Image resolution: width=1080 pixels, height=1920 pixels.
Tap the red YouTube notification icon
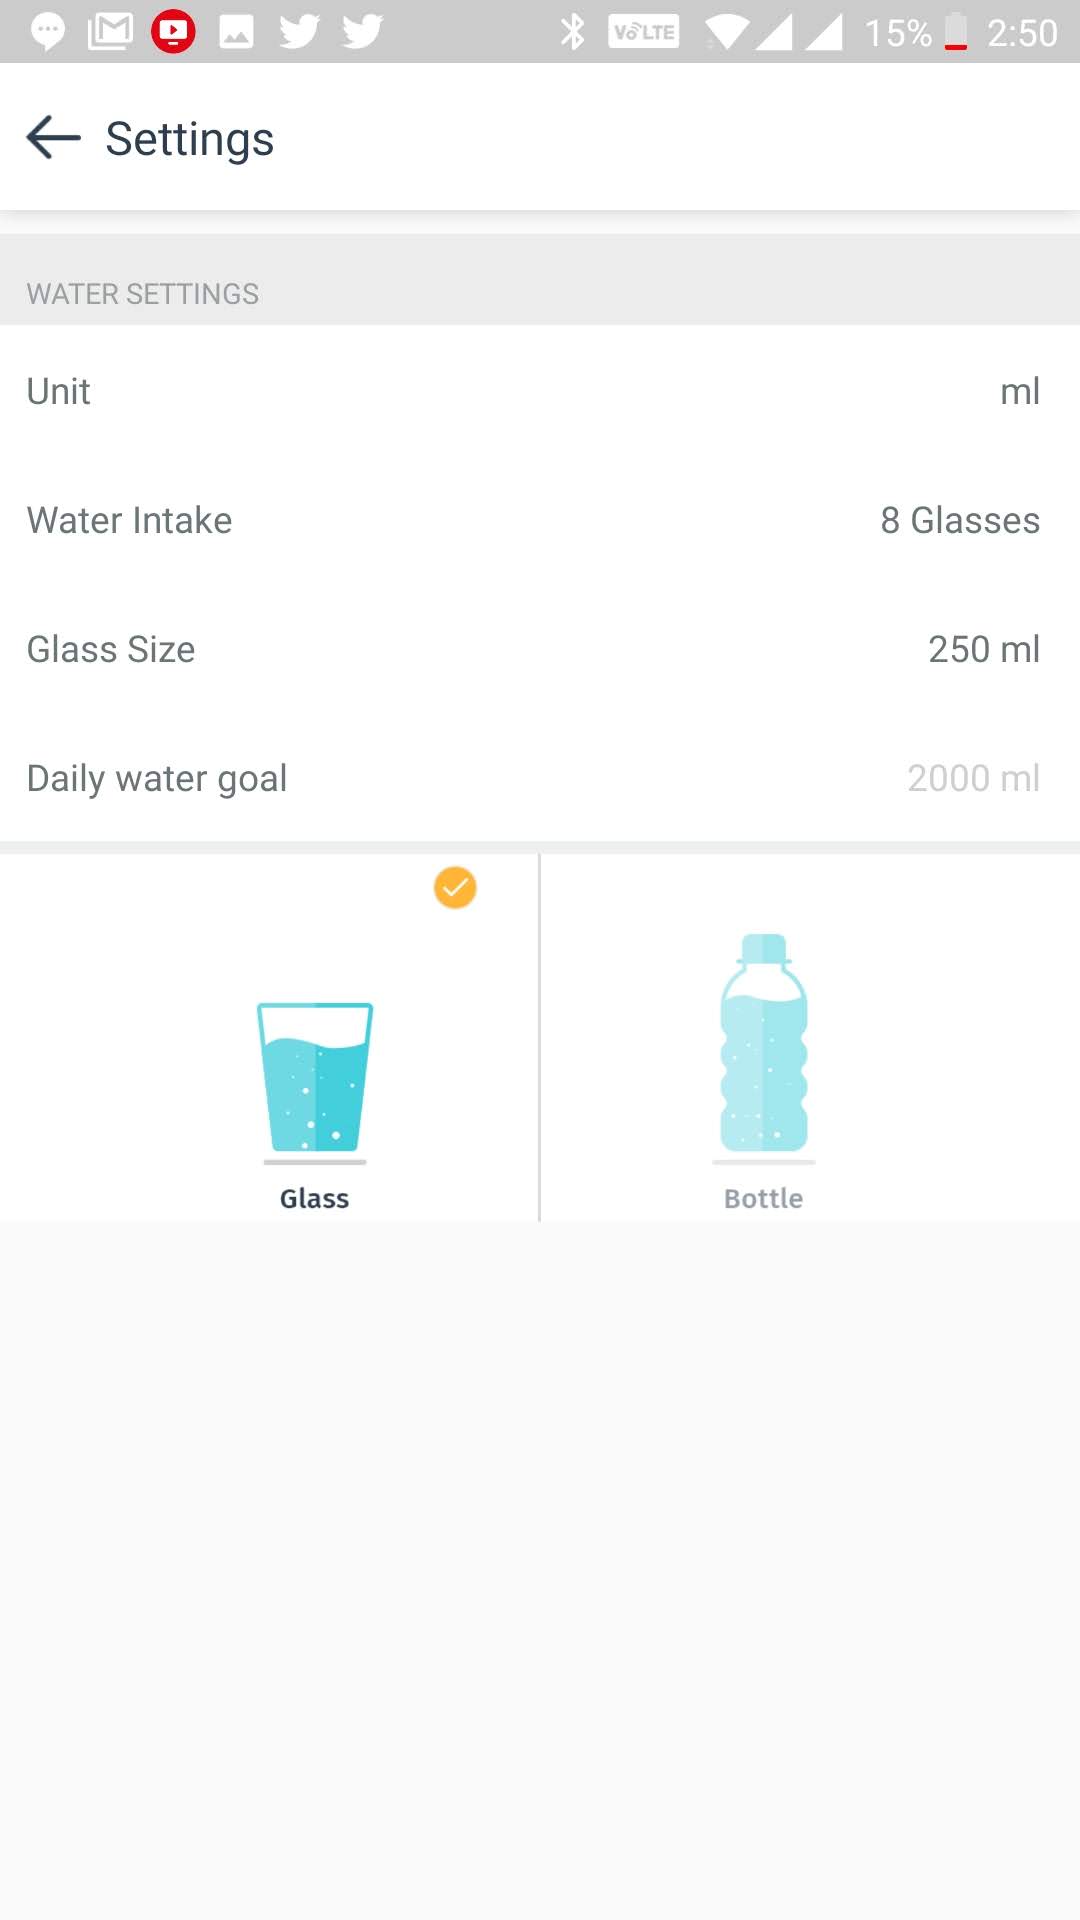pyautogui.click(x=173, y=32)
